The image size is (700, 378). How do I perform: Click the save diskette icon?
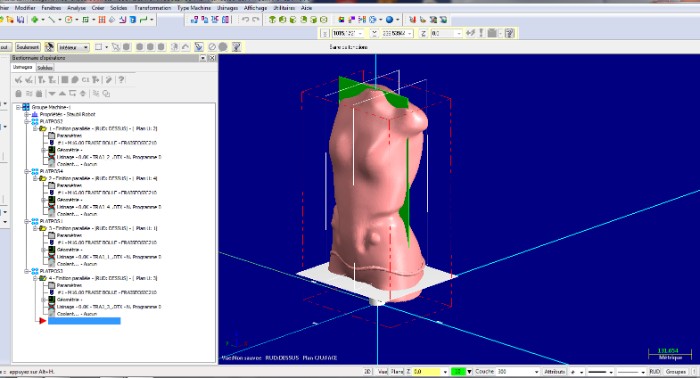[x=20, y=20]
